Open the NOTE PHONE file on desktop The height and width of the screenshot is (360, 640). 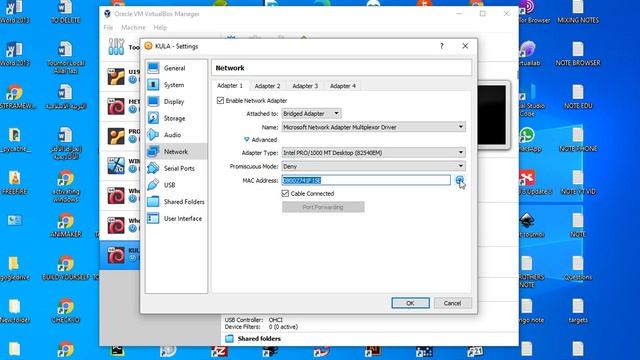coord(578,140)
